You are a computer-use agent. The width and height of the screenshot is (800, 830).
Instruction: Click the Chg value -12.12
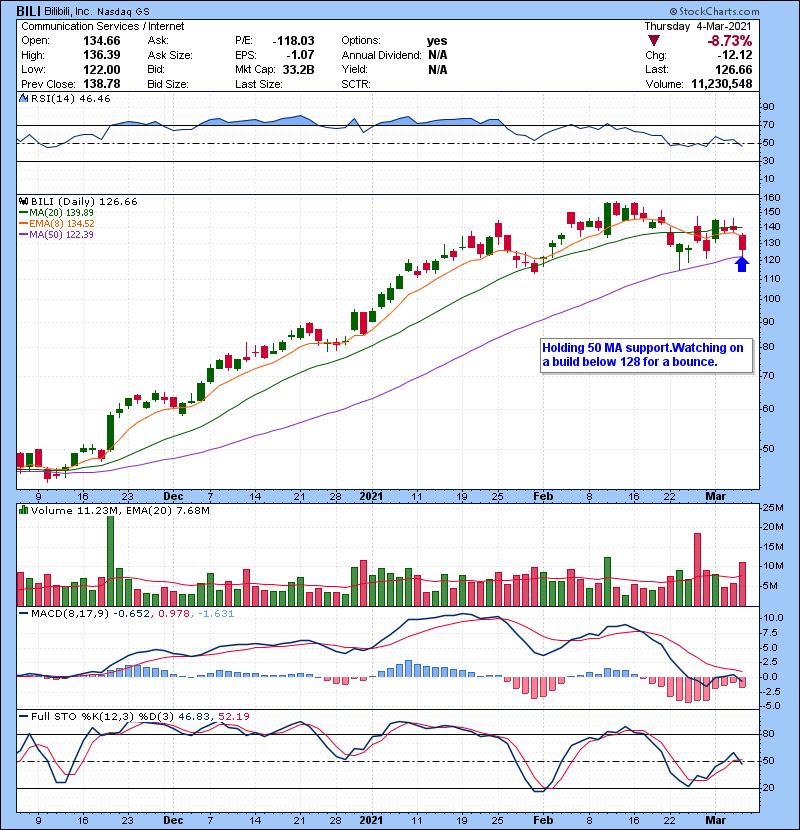tap(735, 55)
